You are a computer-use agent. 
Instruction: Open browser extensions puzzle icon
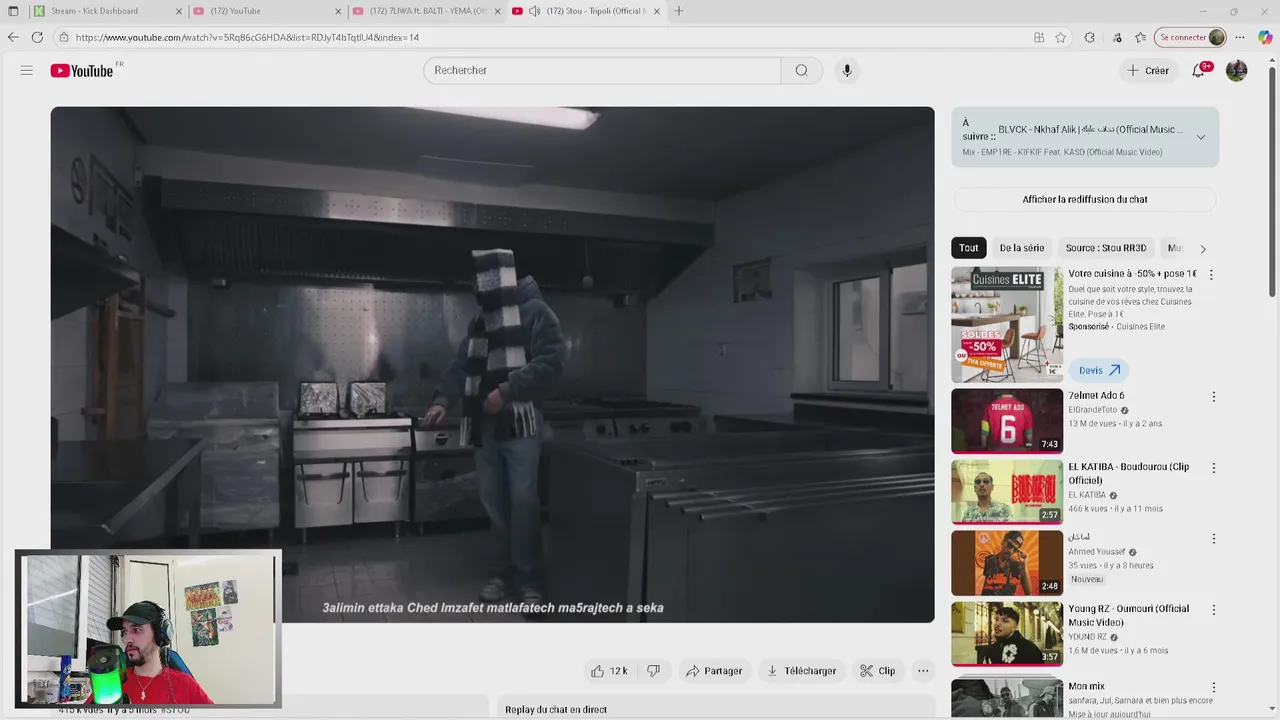[1090, 38]
